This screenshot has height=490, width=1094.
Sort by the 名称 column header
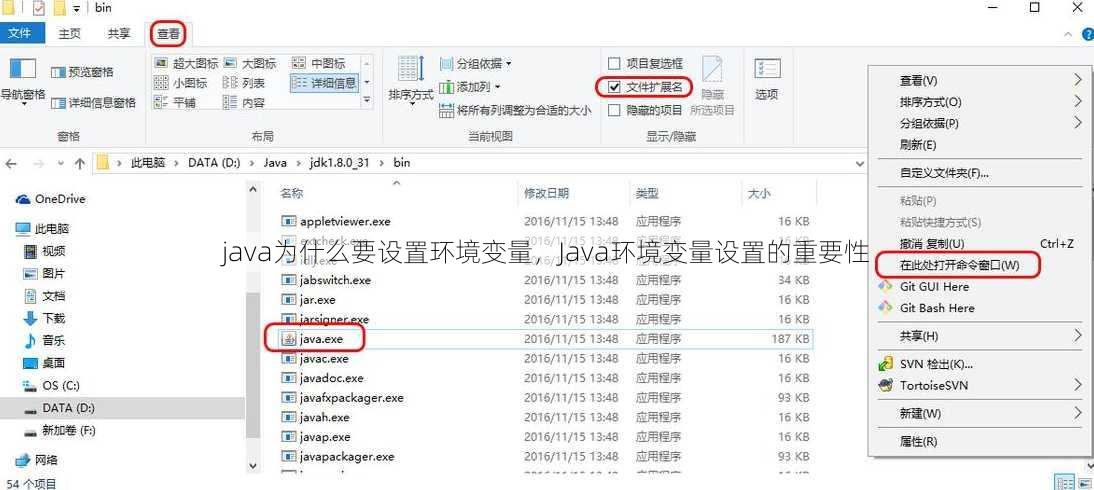click(291, 193)
